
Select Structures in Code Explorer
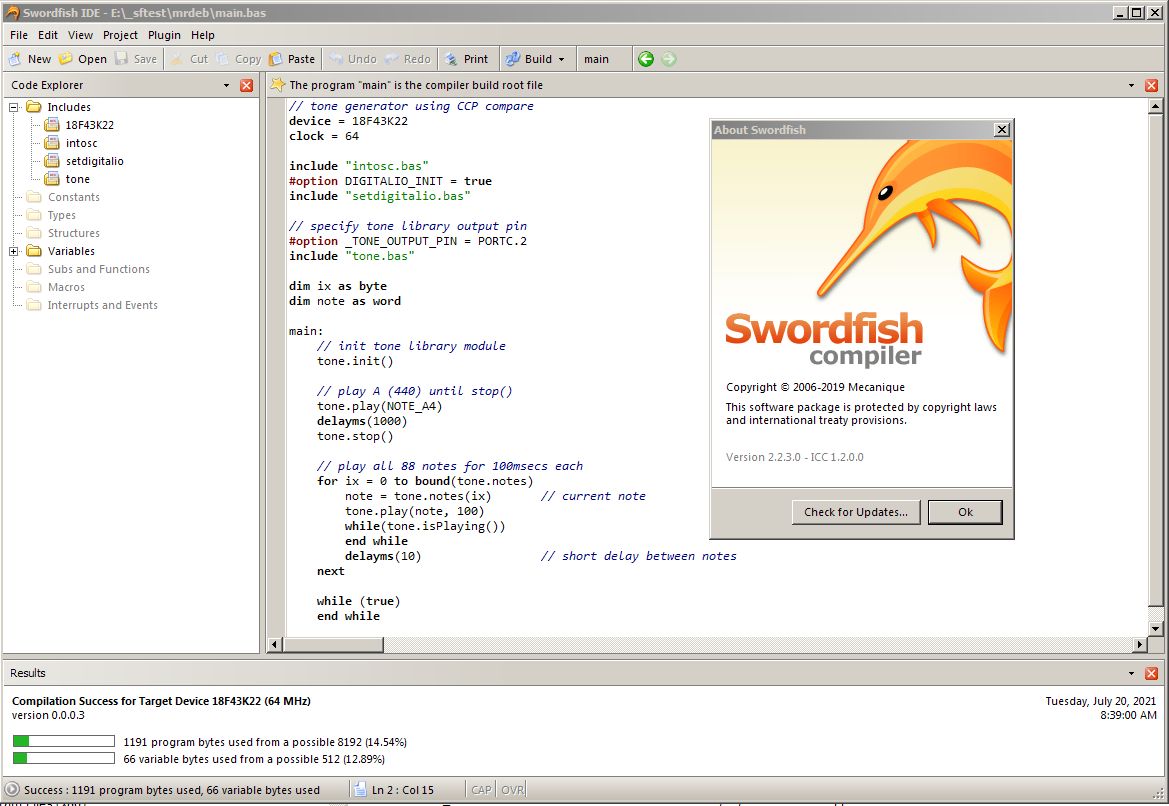pyautogui.click(x=74, y=233)
